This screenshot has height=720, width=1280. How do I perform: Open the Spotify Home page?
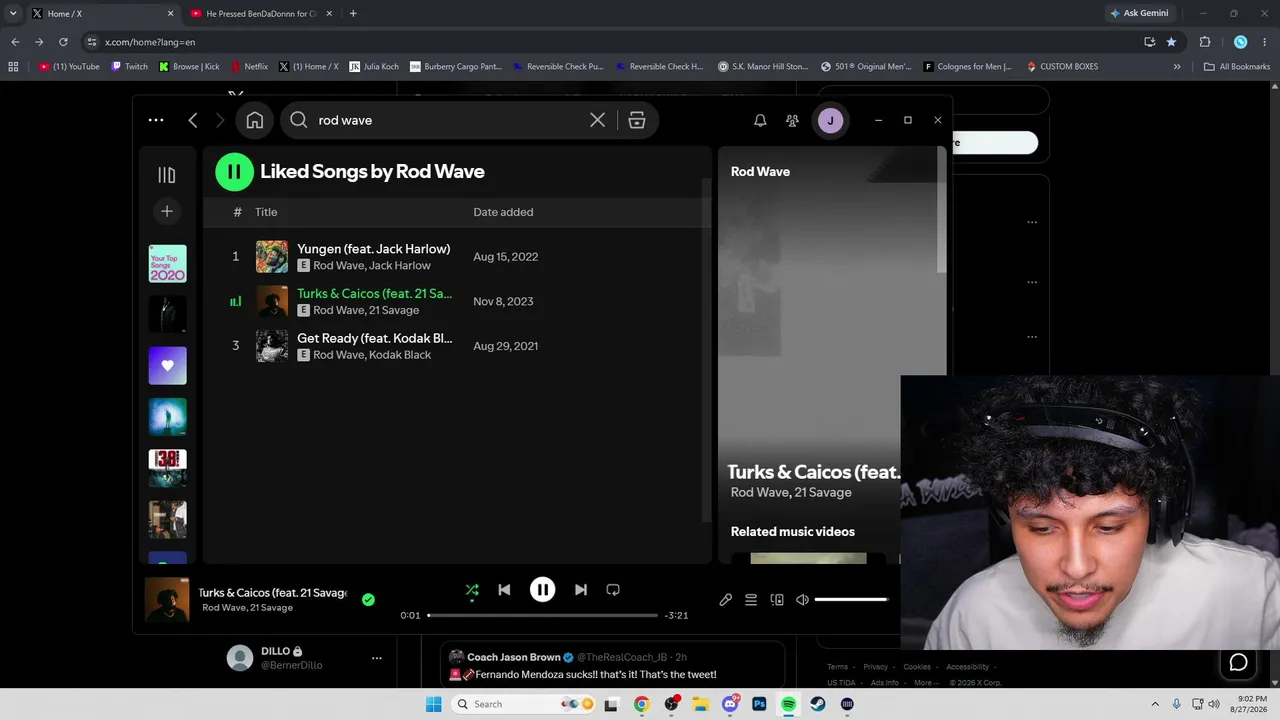click(255, 120)
